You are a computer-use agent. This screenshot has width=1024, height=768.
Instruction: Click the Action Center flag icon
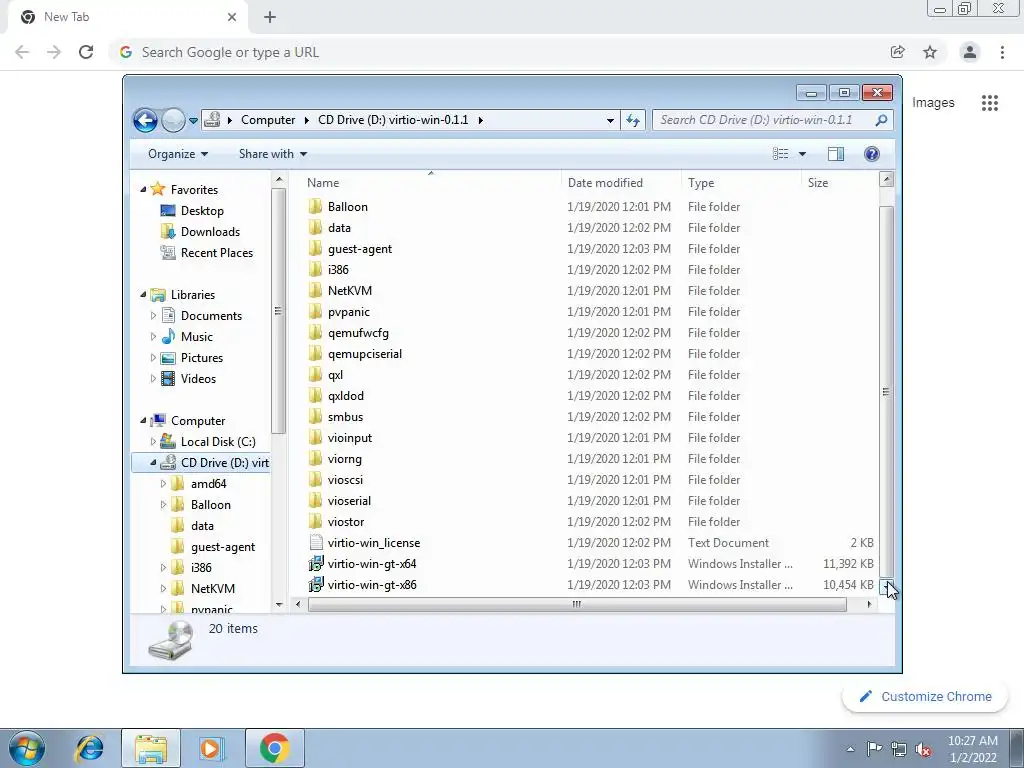pos(874,749)
